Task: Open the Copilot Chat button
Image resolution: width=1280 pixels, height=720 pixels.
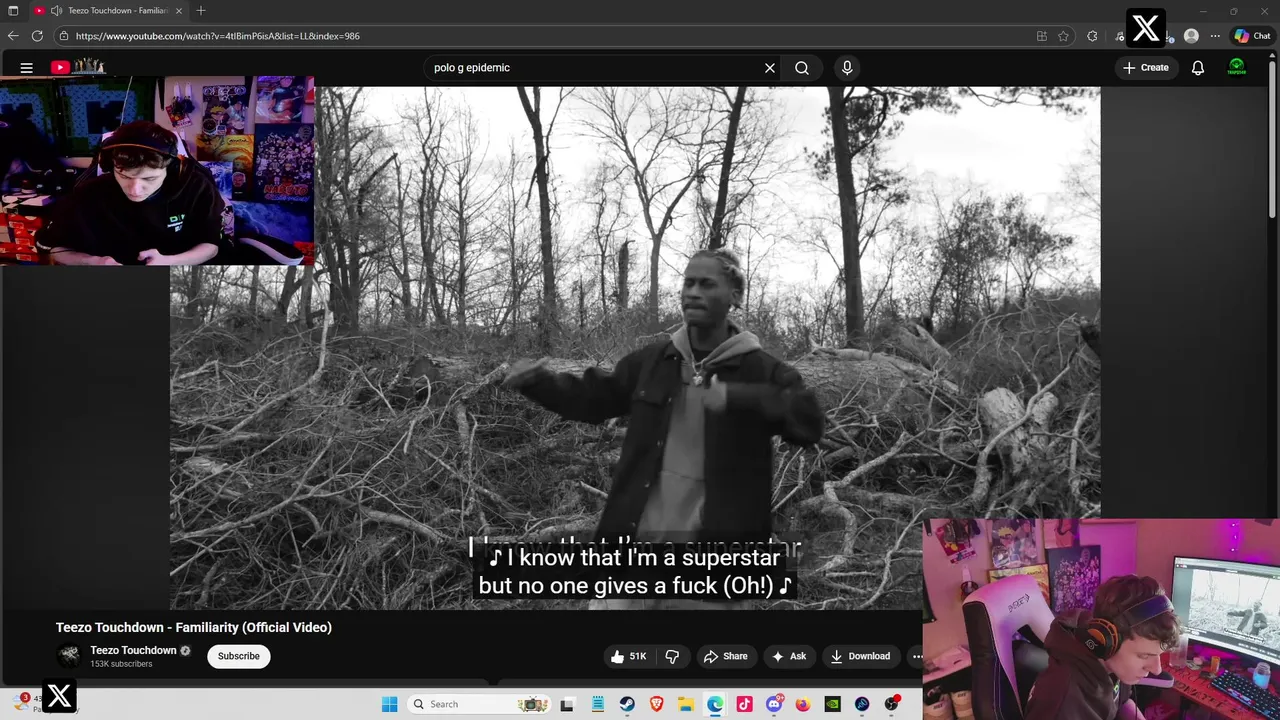Action: pyautogui.click(x=1252, y=36)
